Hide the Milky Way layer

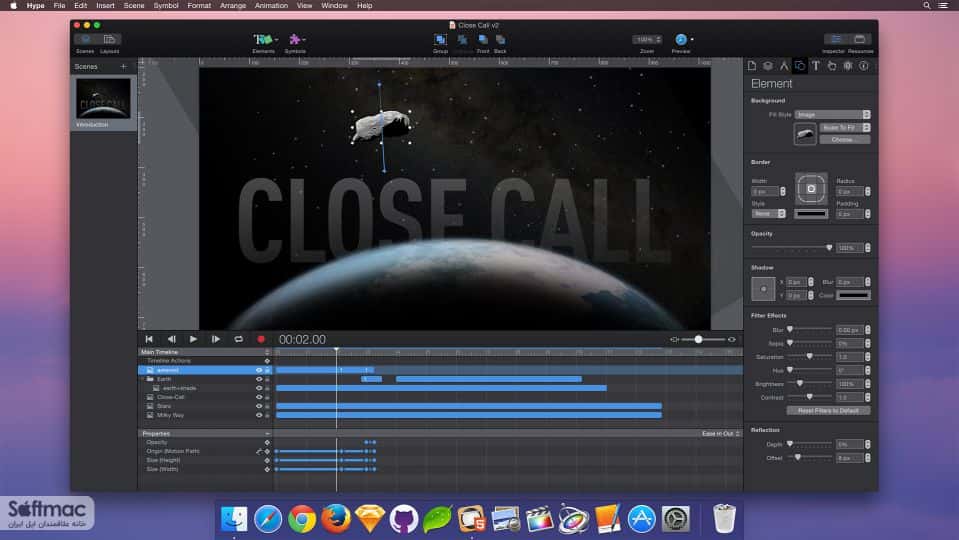click(x=259, y=415)
